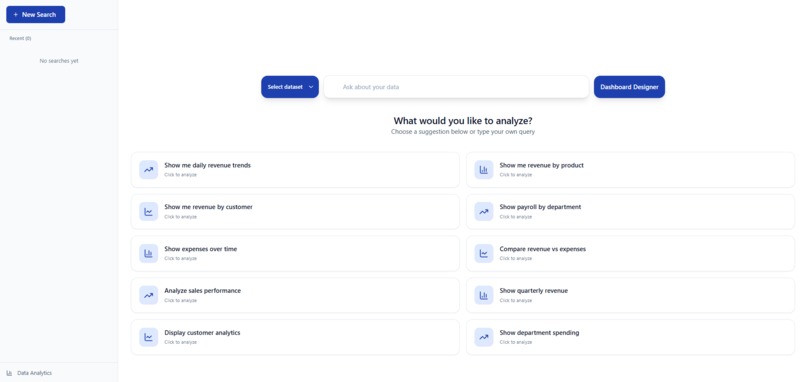Click the Data Analytics label in sidebar
The width and height of the screenshot is (806, 382).
34,373
